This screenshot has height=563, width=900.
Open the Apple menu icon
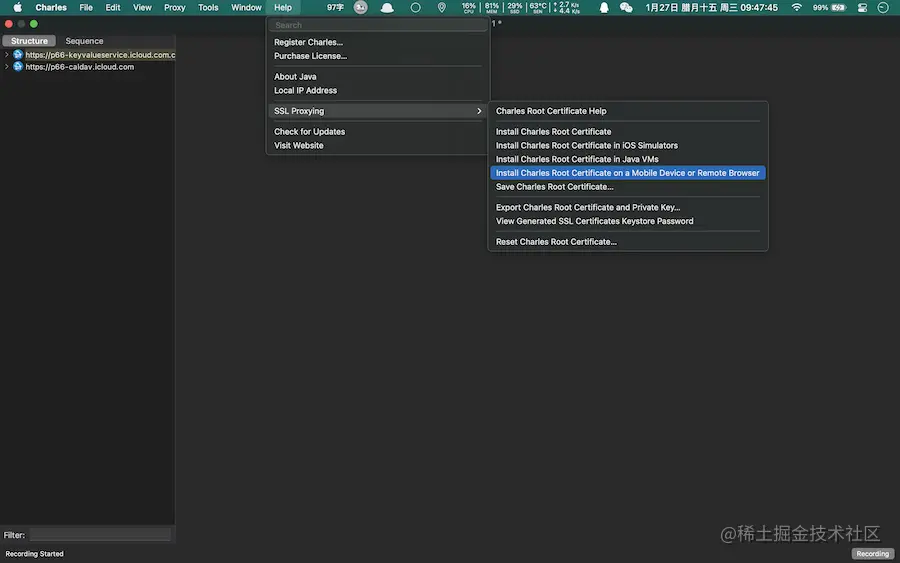[x=17, y=7]
